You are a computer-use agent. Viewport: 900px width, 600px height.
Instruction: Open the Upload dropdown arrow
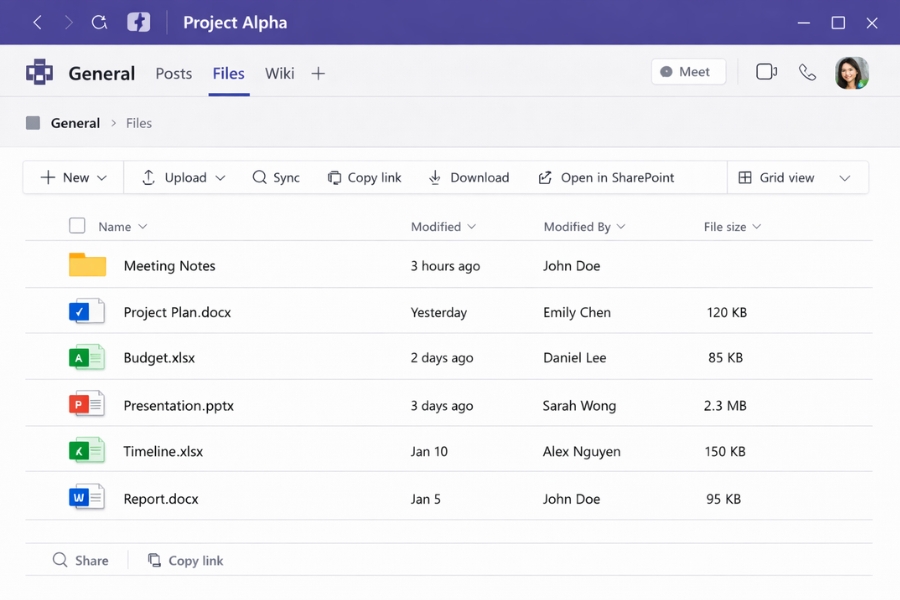click(218, 177)
